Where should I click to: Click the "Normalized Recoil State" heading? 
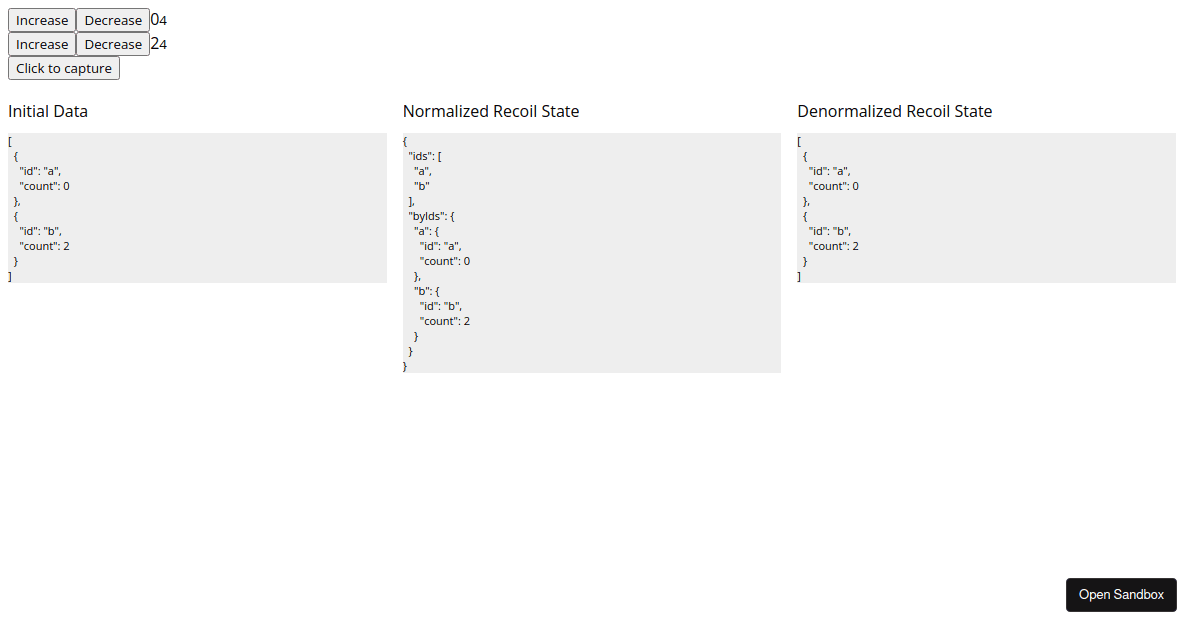click(x=490, y=111)
